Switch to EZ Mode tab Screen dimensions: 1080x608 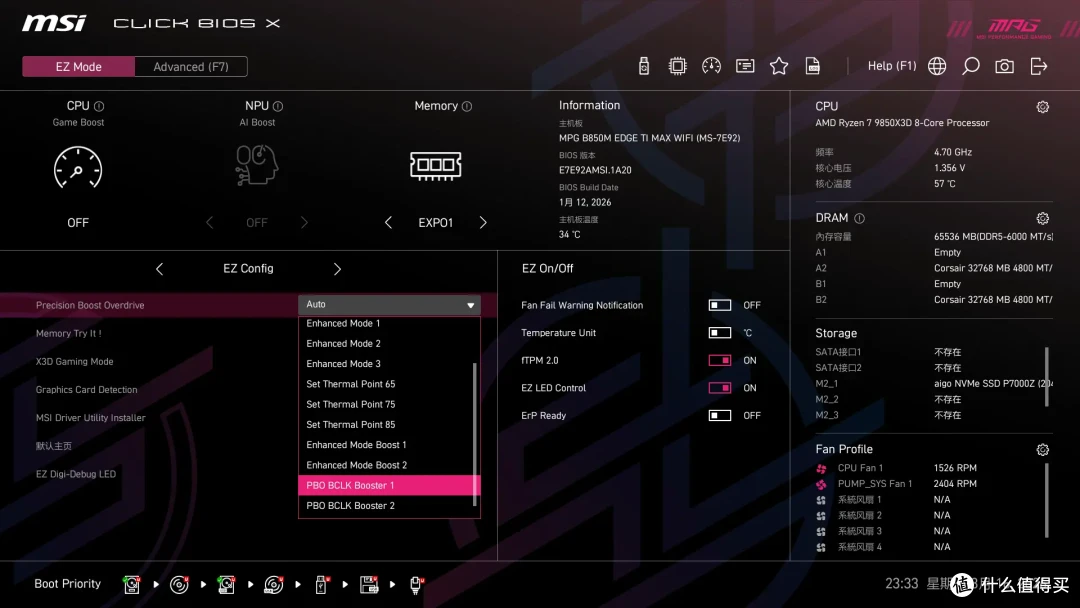79,67
